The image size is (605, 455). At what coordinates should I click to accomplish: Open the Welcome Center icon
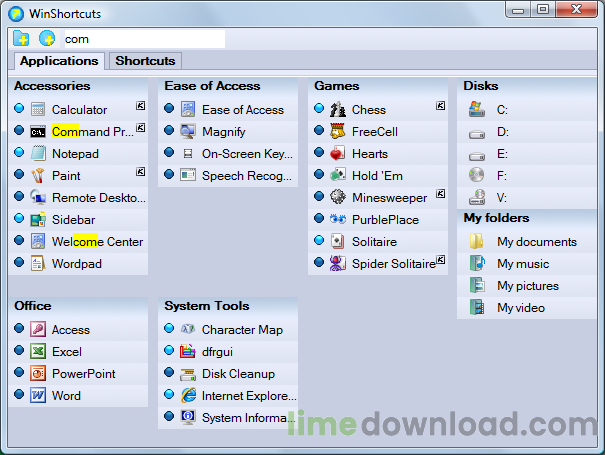[x=38, y=242]
